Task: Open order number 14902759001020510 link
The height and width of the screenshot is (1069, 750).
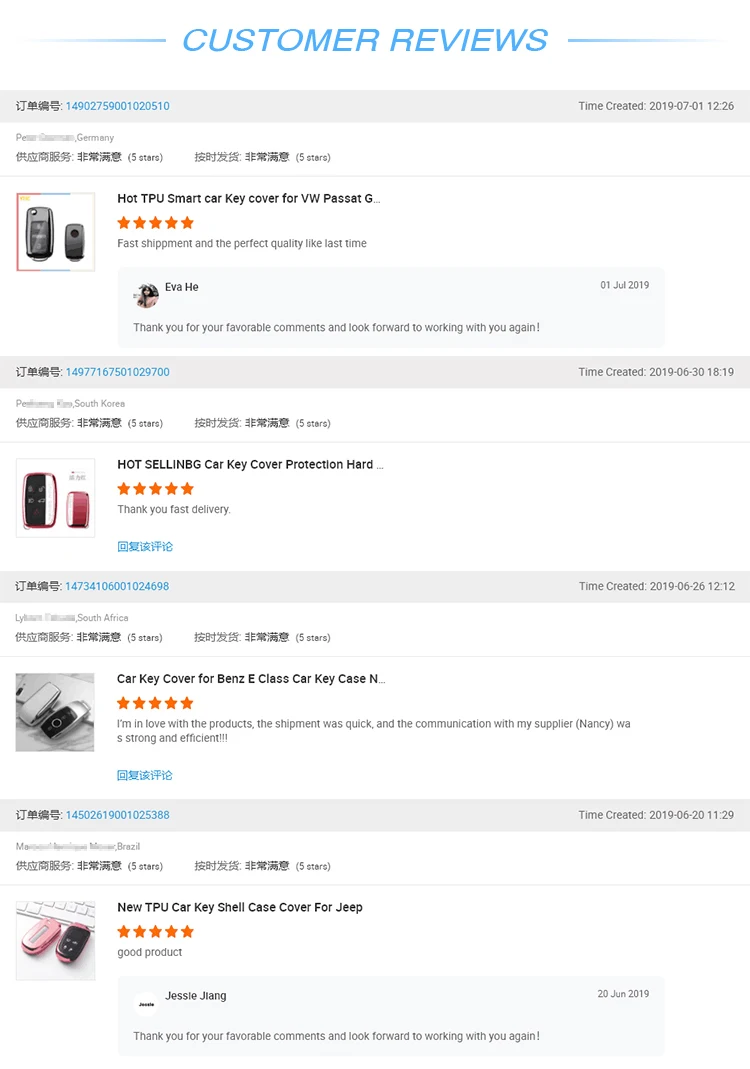Action: pos(117,106)
